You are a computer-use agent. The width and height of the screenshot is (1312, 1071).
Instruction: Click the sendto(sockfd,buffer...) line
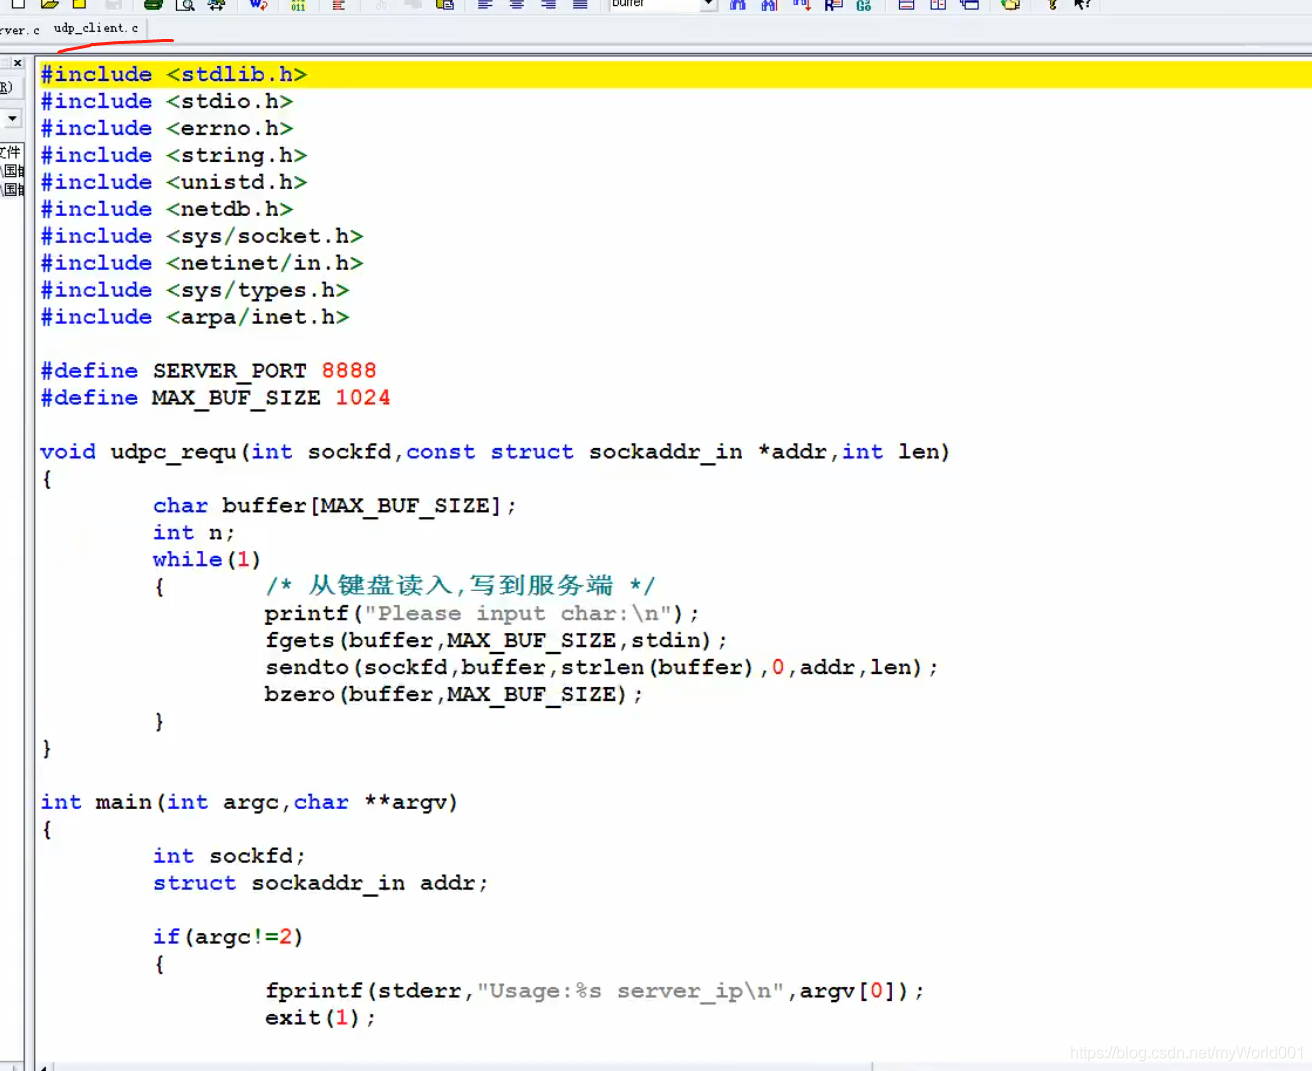click(x=602, y=668)
